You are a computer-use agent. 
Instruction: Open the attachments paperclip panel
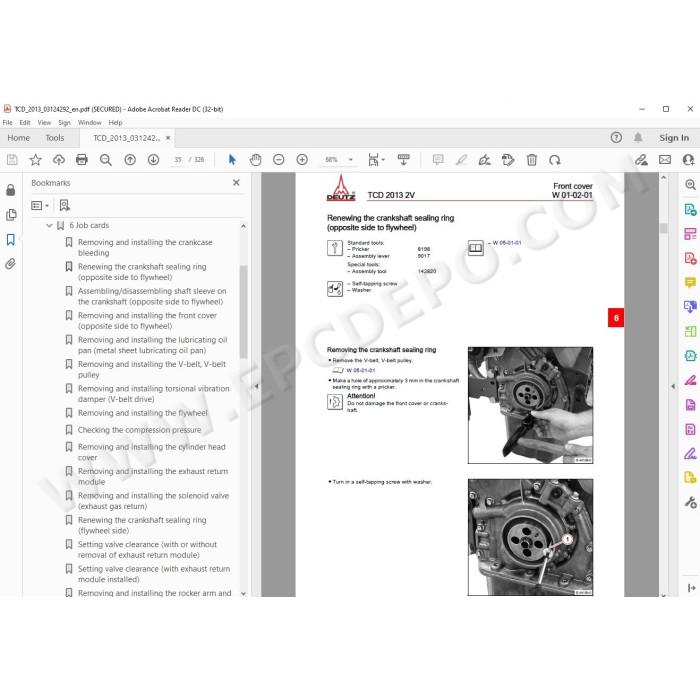(11, 264)
